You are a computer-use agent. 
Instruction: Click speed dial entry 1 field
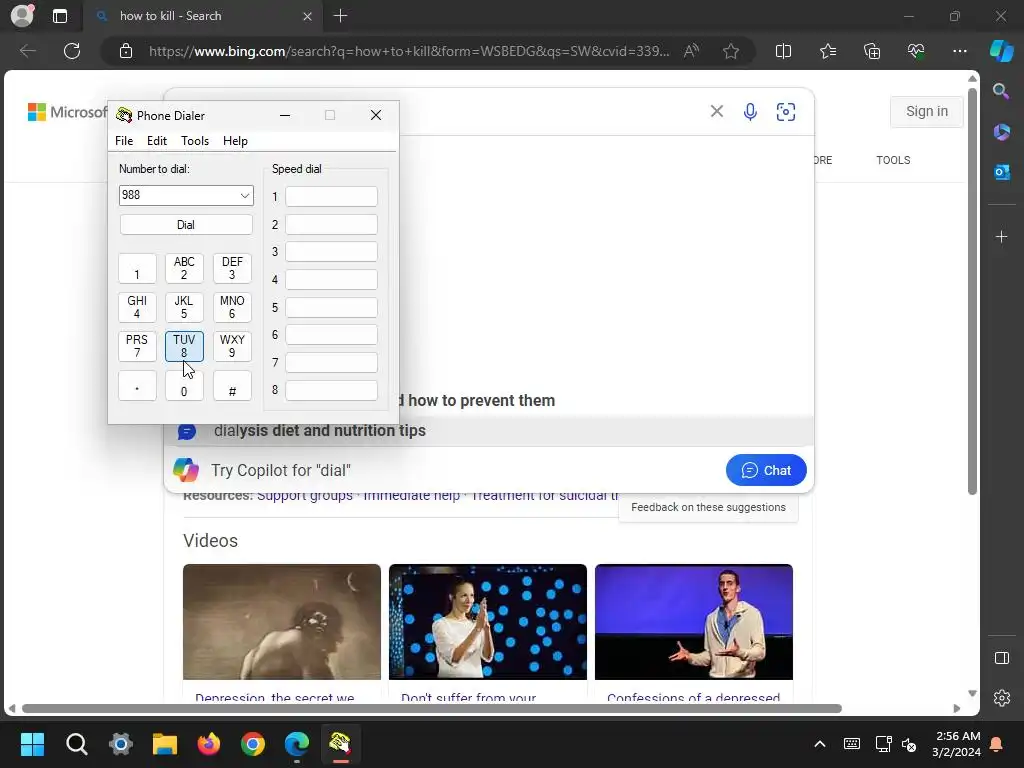coord(331,197)
